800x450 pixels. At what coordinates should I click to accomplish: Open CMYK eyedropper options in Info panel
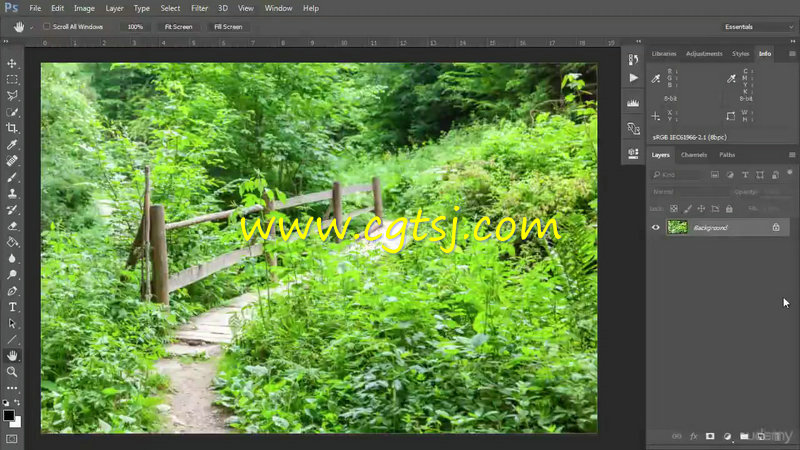coord(731,79)
